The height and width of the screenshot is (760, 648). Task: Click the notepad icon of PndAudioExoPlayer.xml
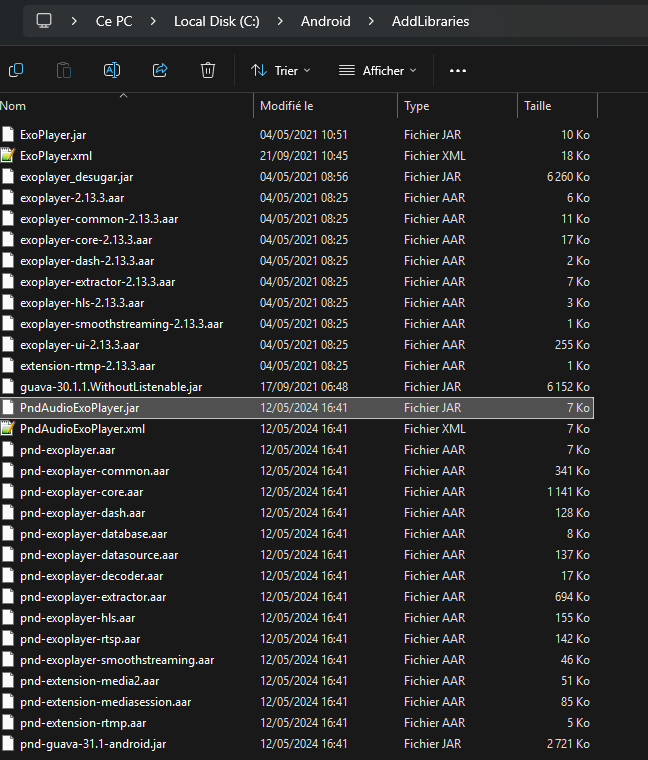coord(8,428)
